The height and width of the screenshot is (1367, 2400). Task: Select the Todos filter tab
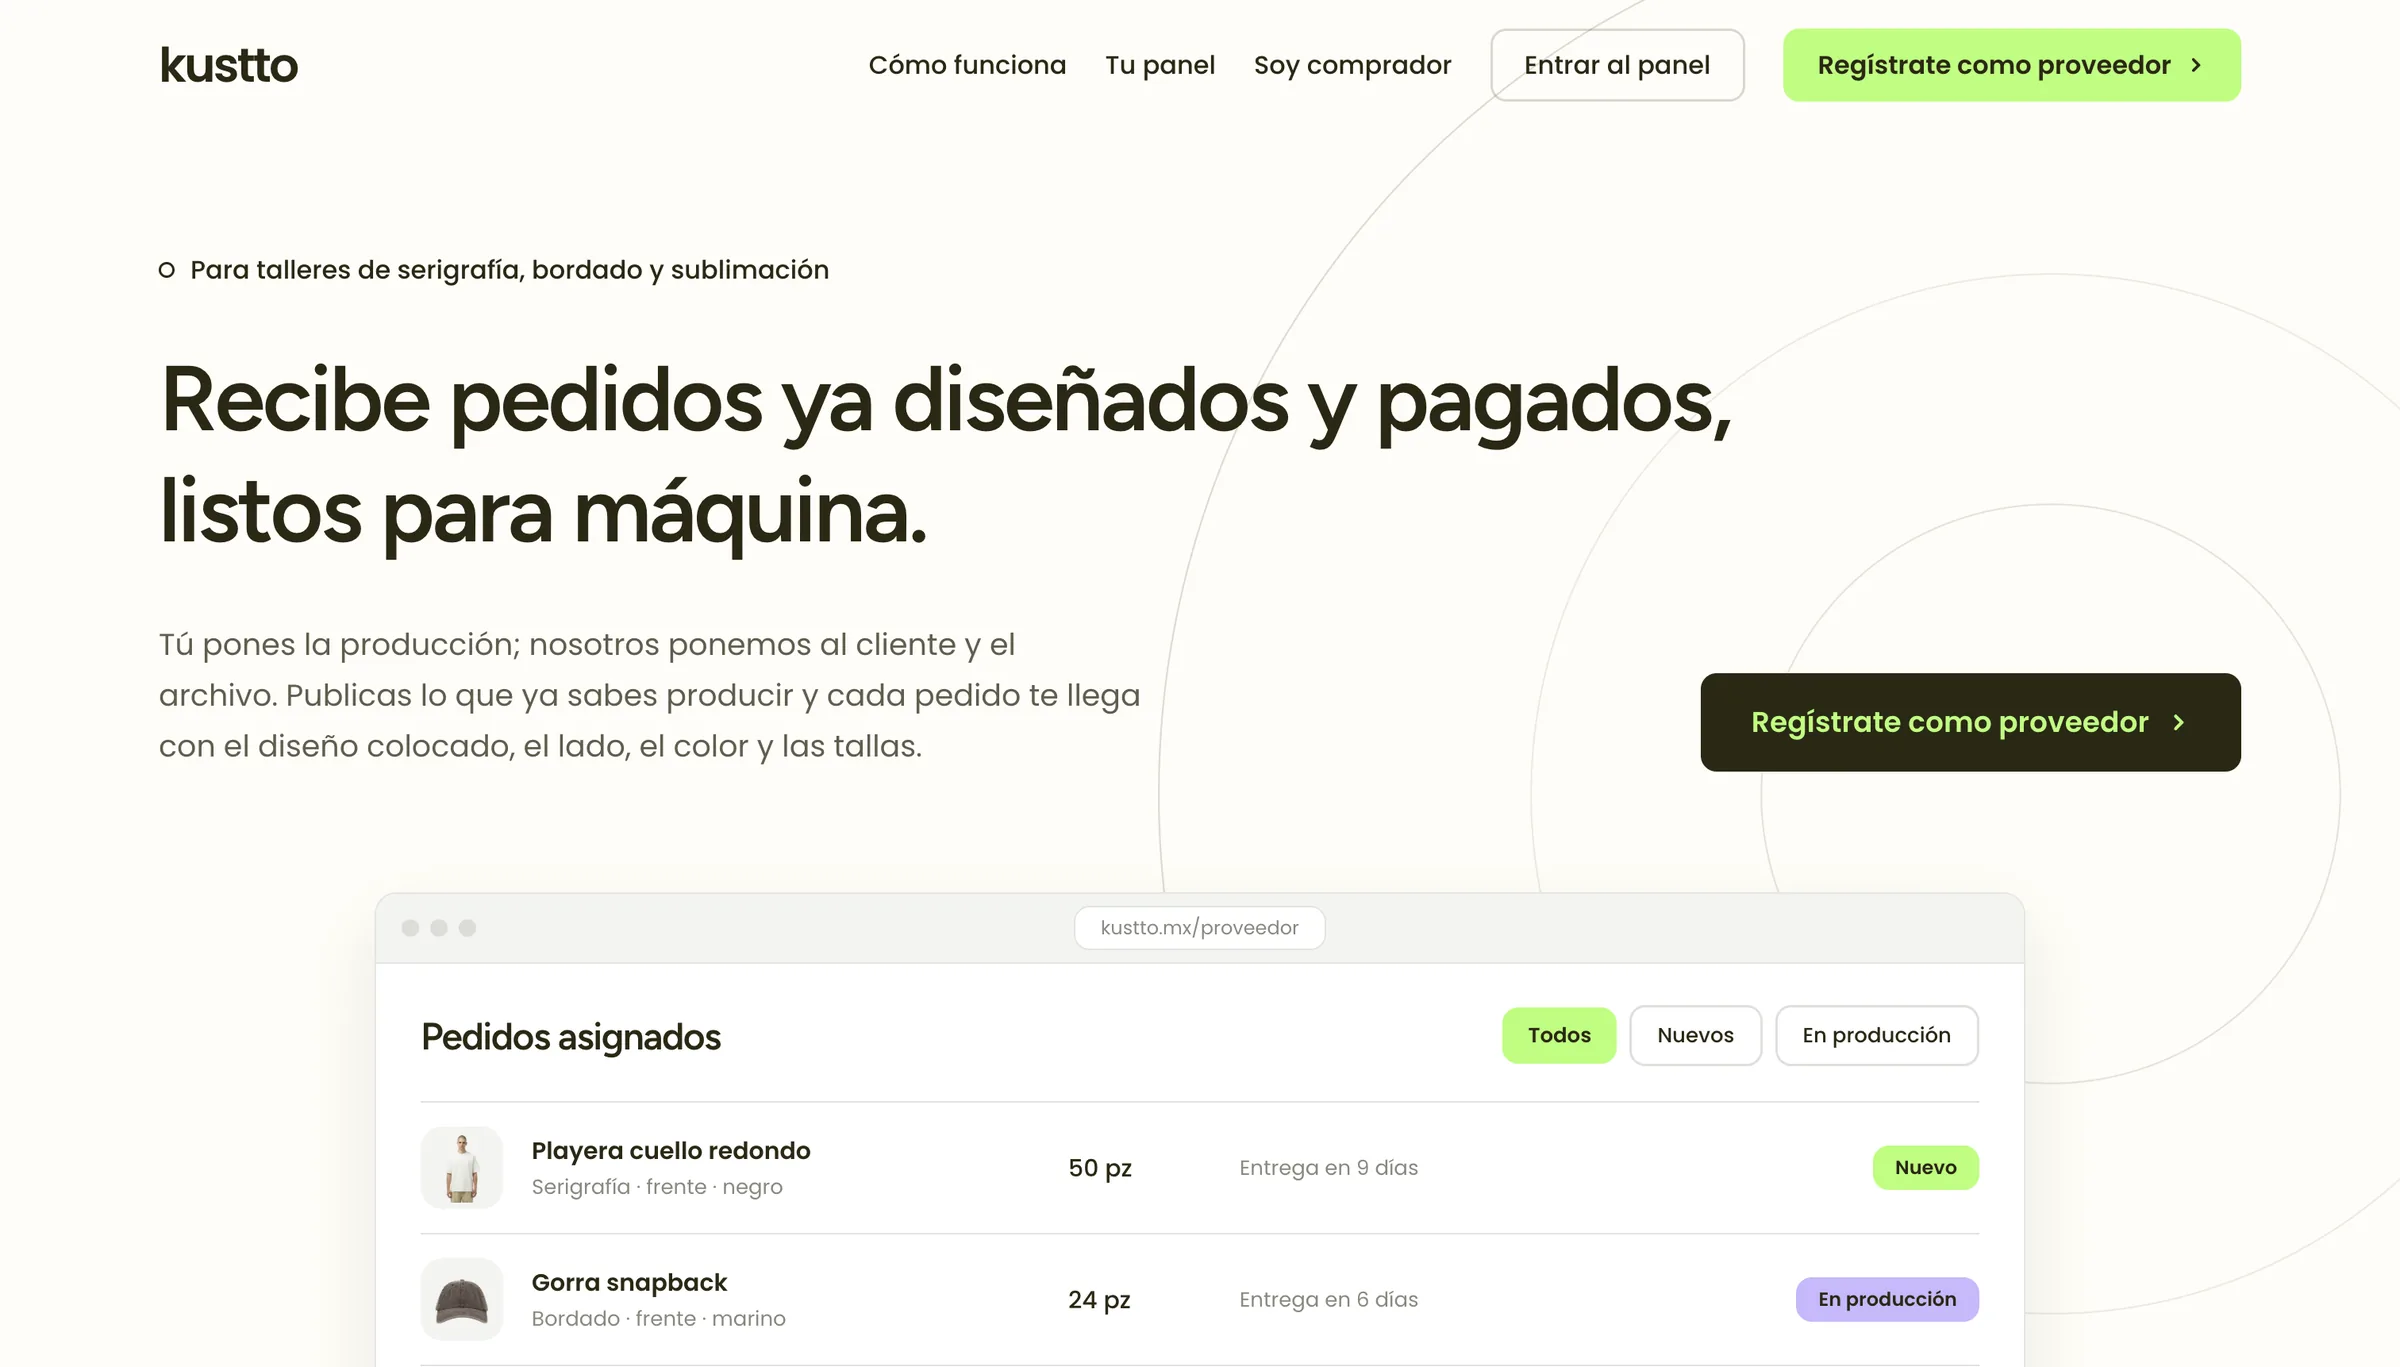tap(1559, 1035)
